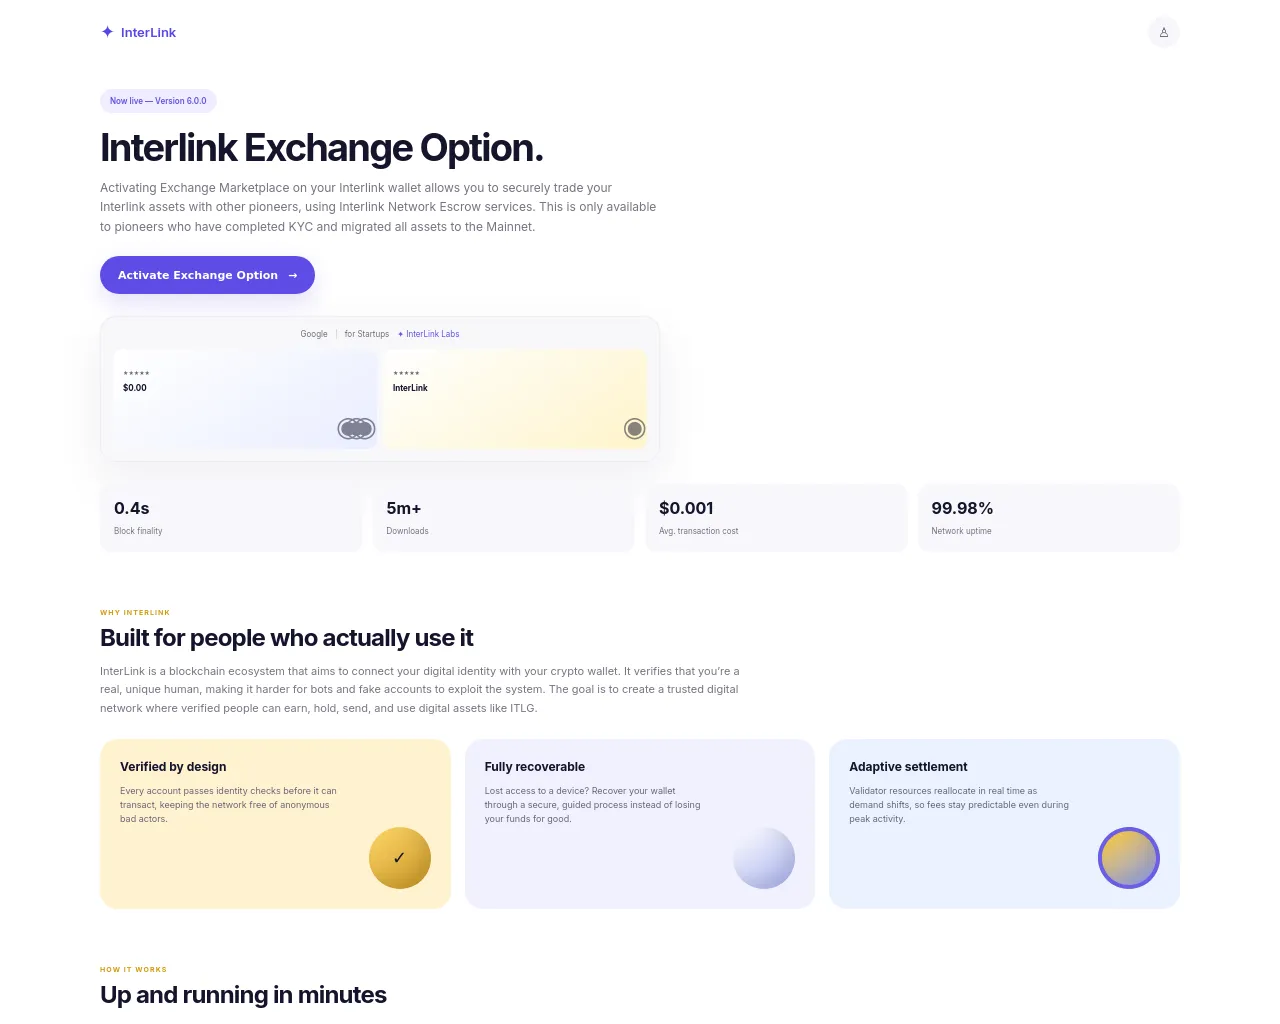Click the 0.4s Block finality stat
This screenshot has width=1280, height=1024.
coord(231,518)
